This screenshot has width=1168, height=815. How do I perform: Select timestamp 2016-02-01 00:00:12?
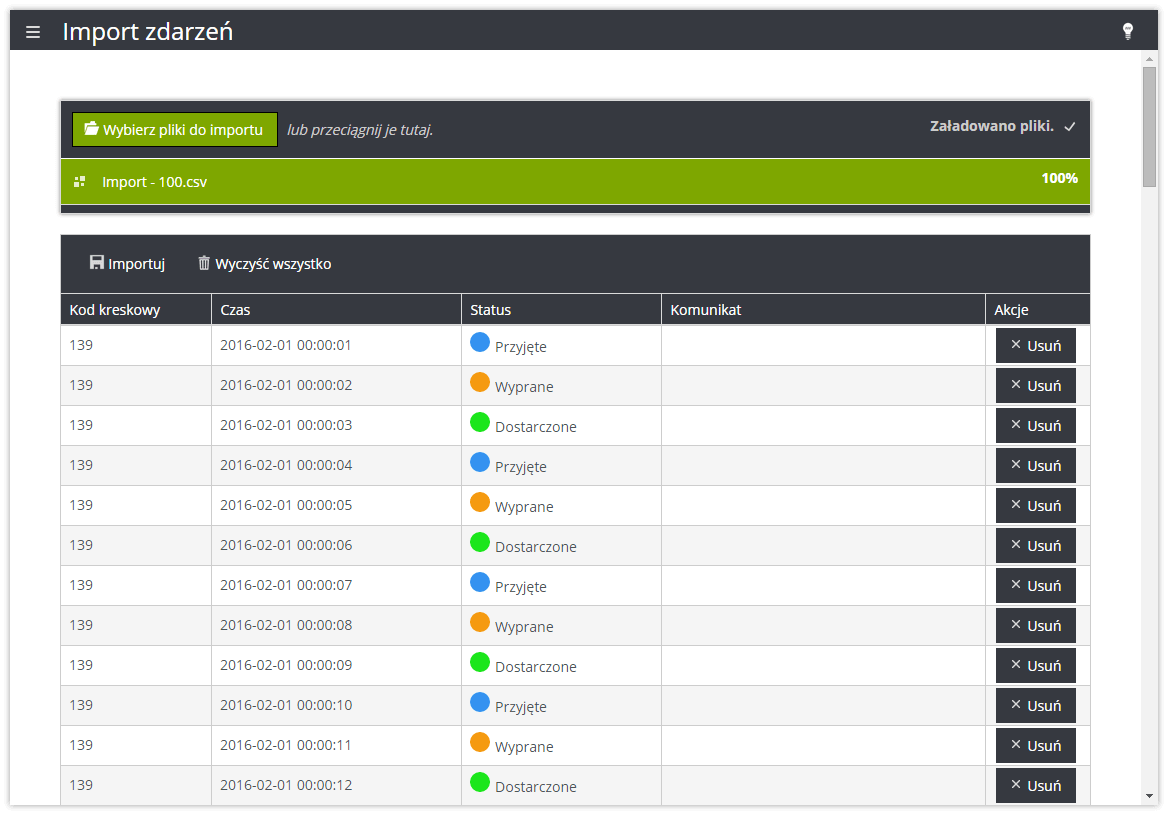(x=285, y=784)
